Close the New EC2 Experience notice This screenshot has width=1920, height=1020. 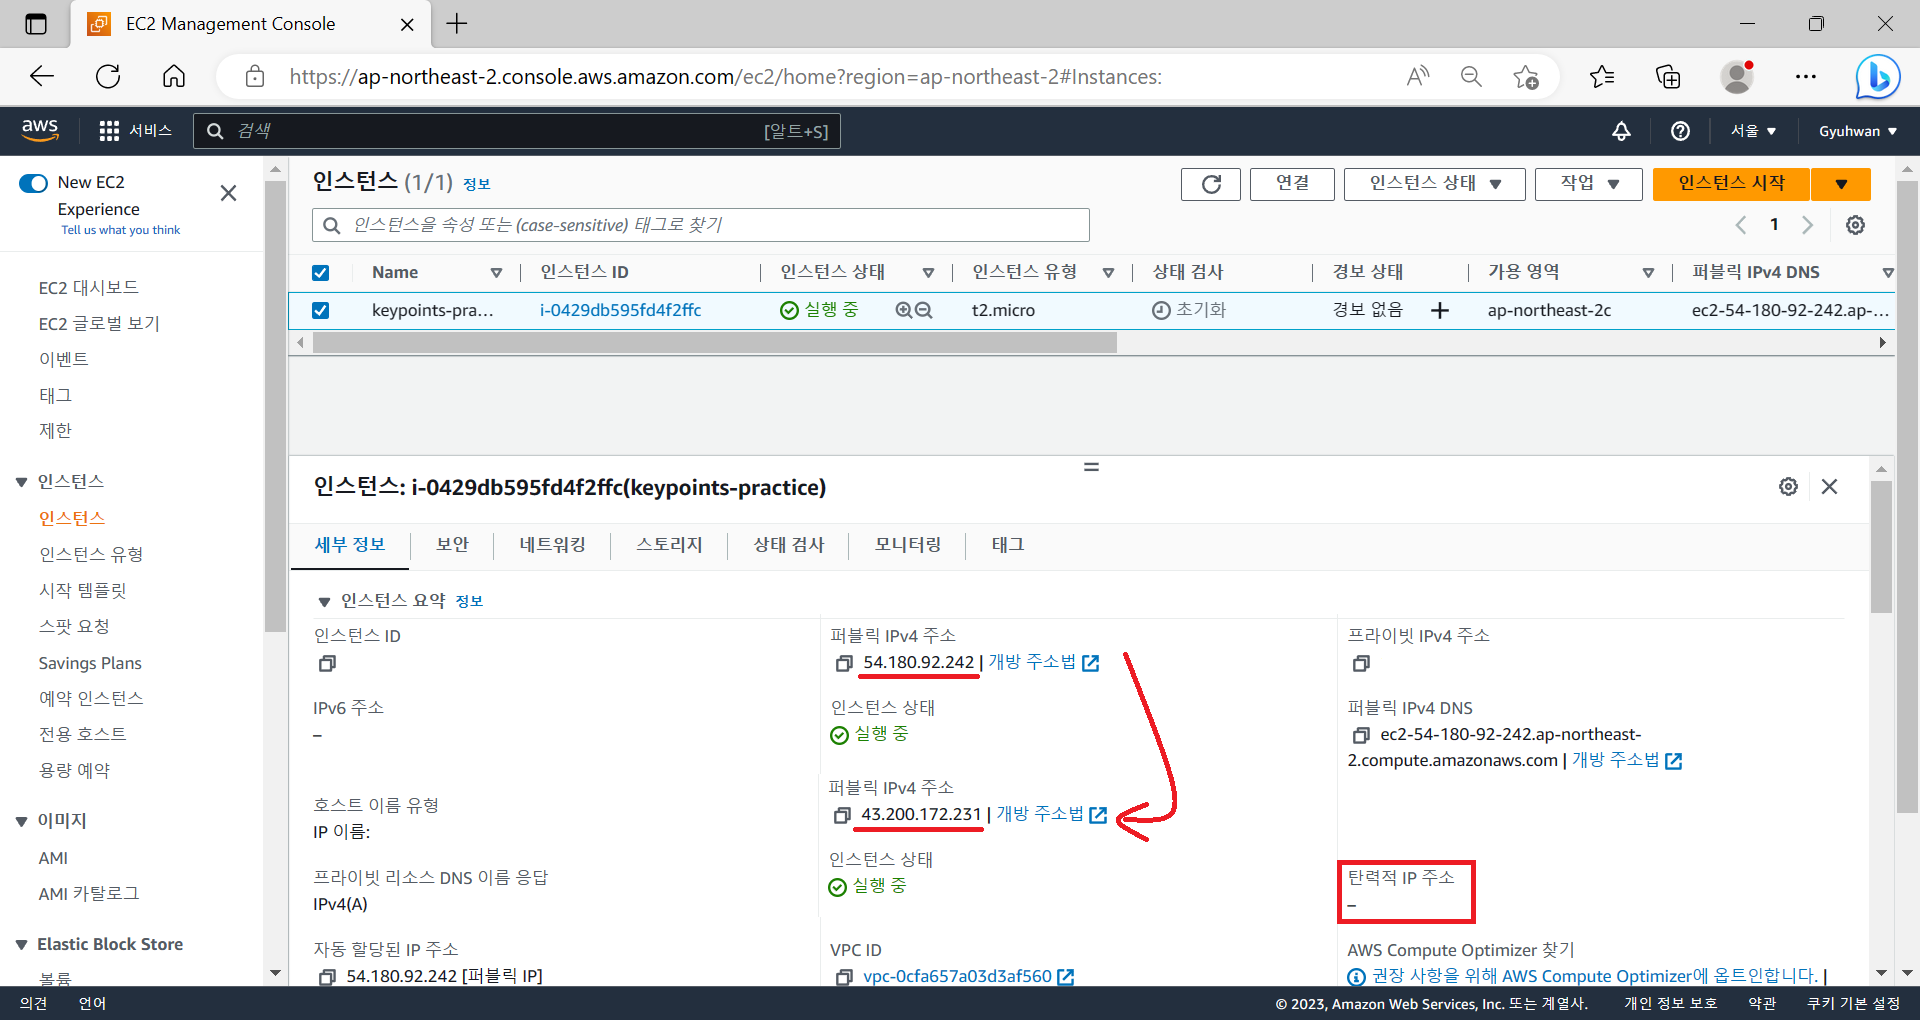point(228,193)
